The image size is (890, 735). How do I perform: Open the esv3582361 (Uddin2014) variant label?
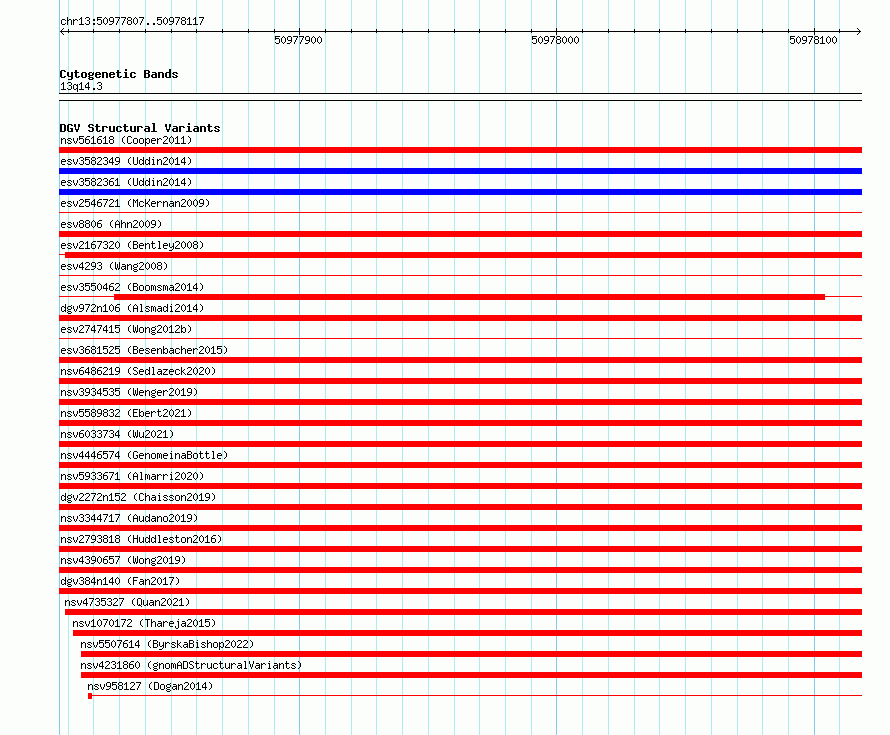tap(126, 182)
